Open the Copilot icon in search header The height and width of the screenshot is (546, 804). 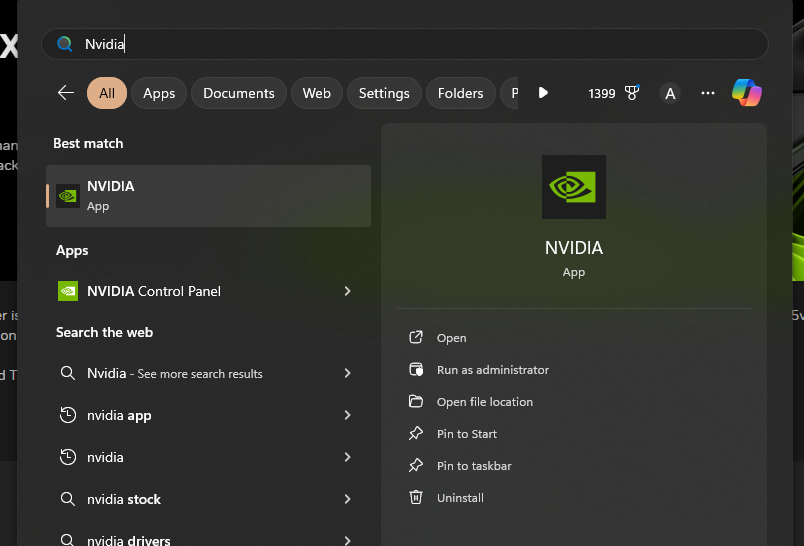(x=746, y=93)
